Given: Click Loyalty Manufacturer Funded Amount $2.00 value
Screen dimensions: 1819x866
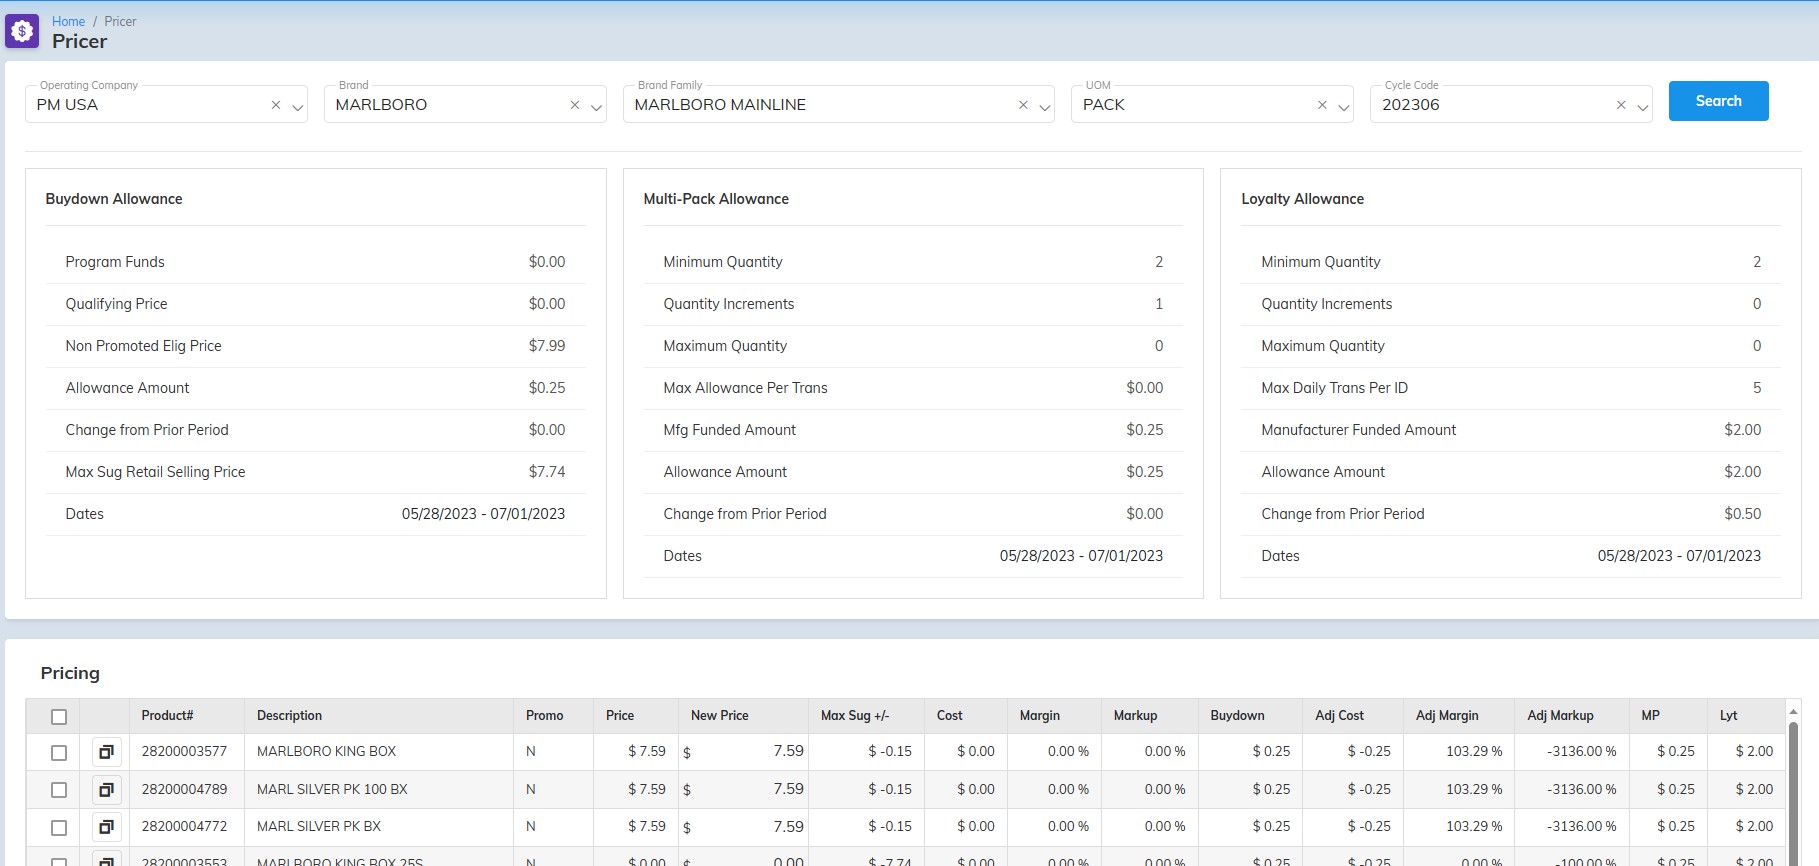Looking at the screenshot, I should (1743, 430).
